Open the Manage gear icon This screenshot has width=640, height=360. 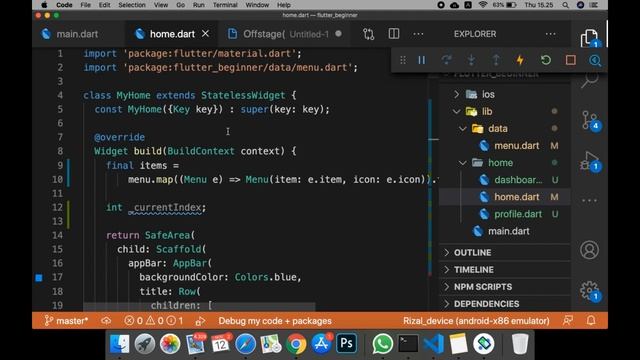click(589, 291)
